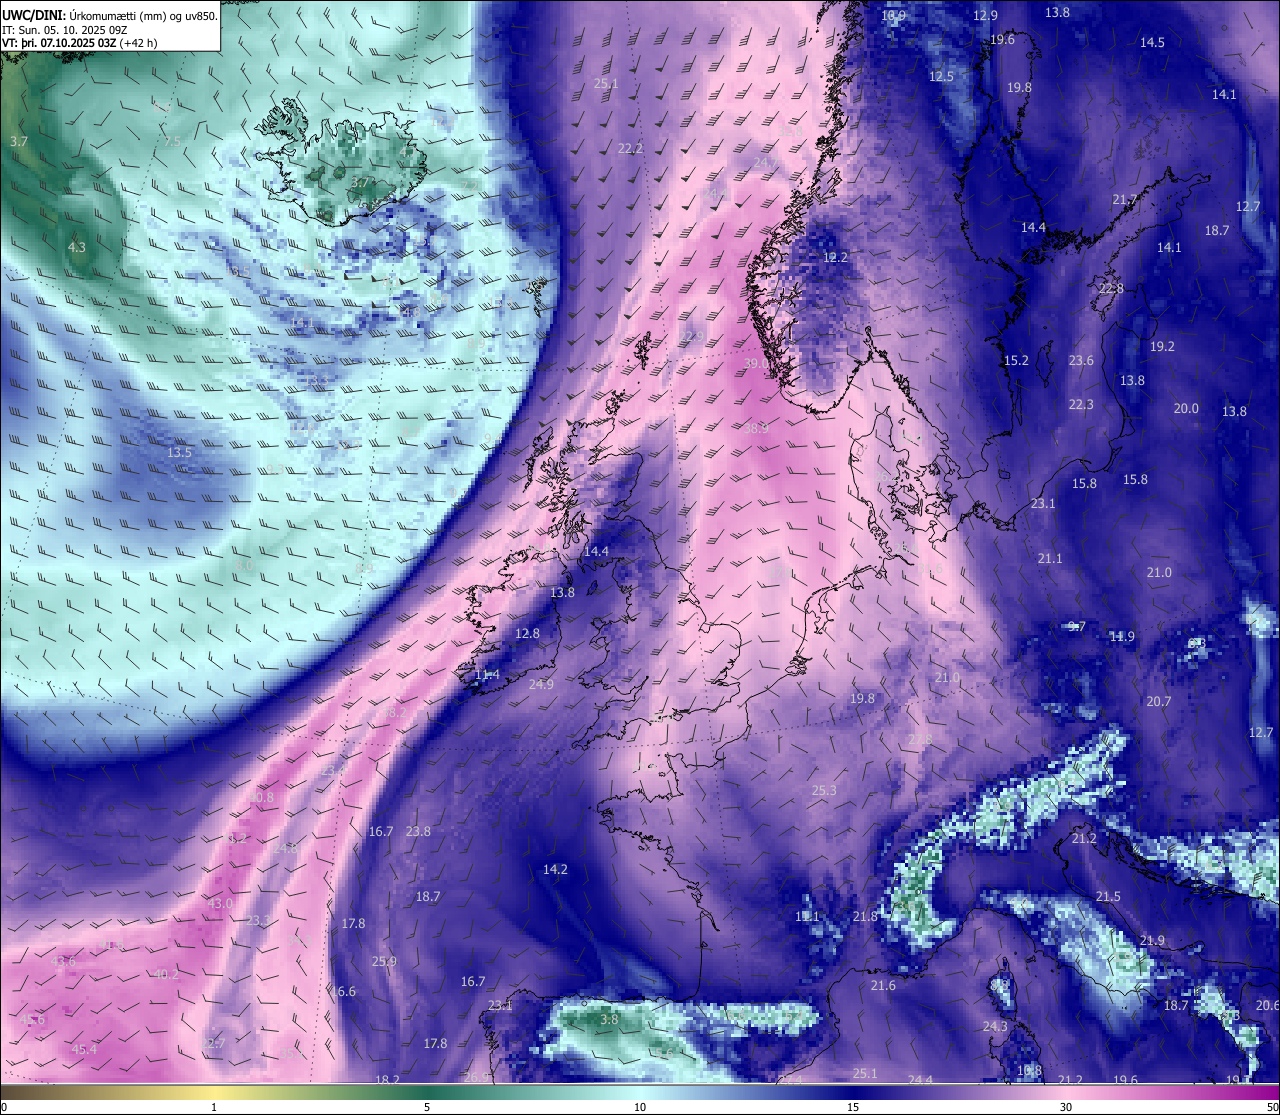Click the value 14.2 in the Bay of Biscay
1280x1115 pixels.
coord(555,870)
